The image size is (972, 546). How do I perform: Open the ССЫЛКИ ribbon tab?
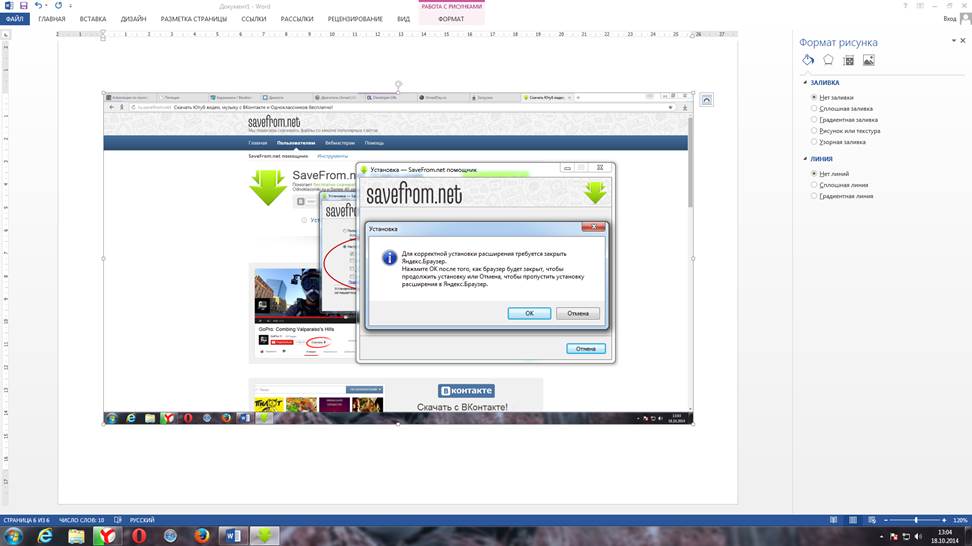point(254,19)
